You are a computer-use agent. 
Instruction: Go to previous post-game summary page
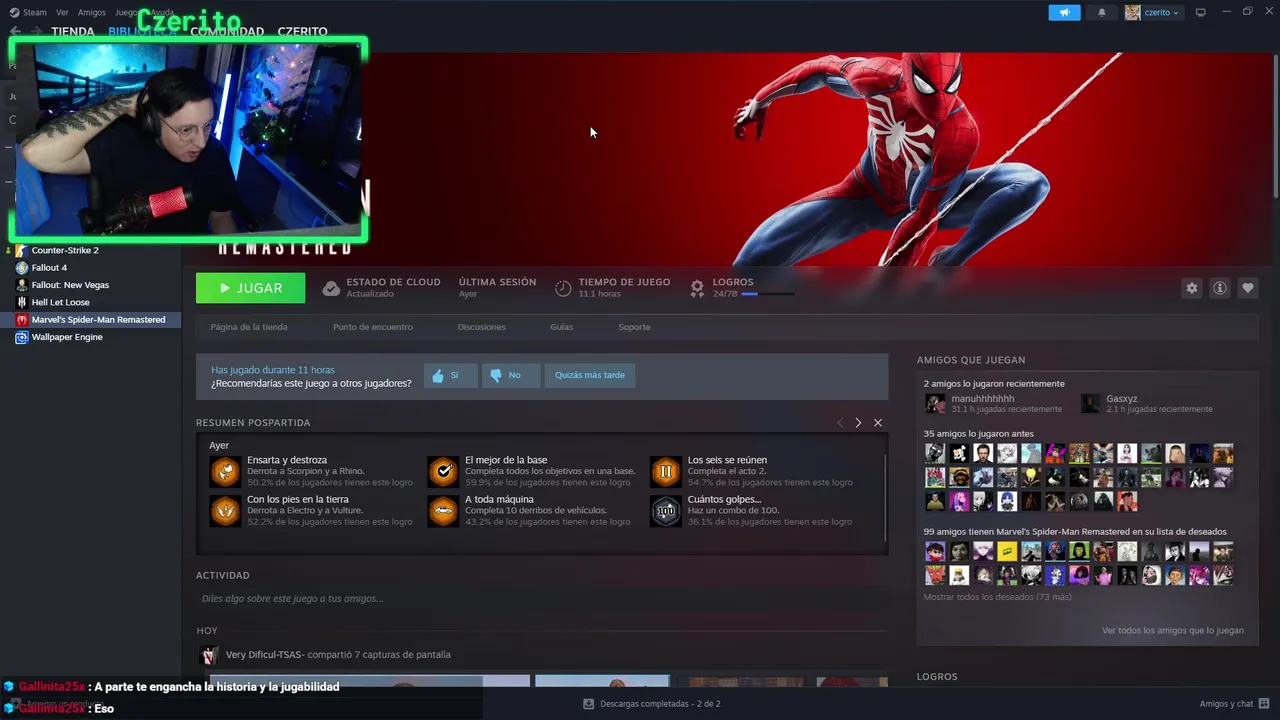coord(839,423)
